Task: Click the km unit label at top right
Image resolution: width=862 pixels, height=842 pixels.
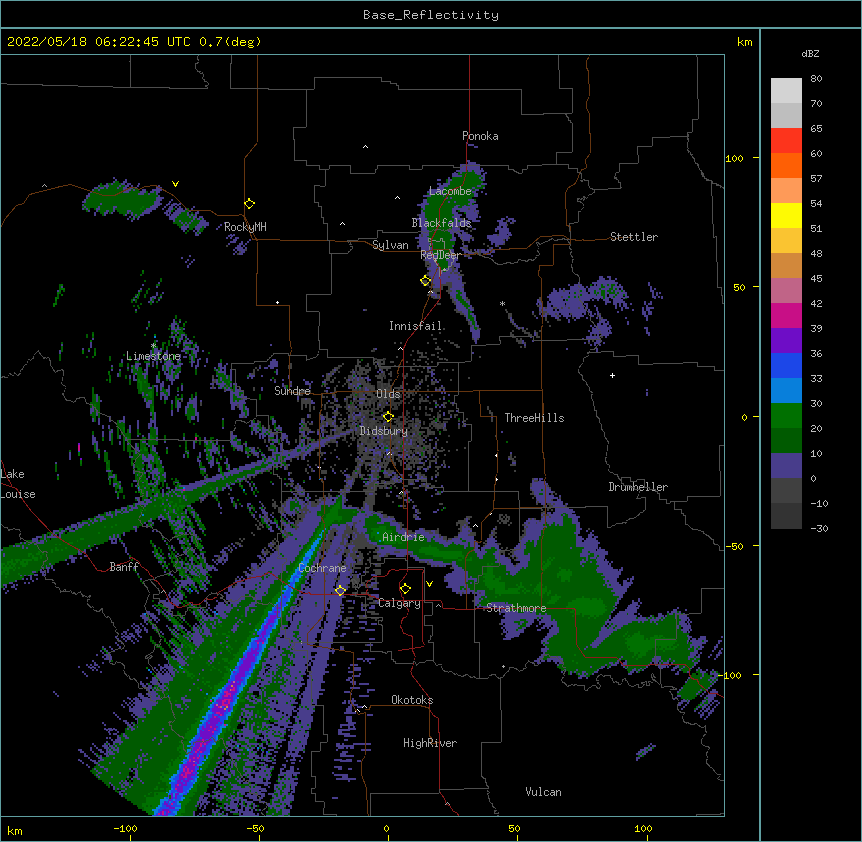Action: pos(744,42)
